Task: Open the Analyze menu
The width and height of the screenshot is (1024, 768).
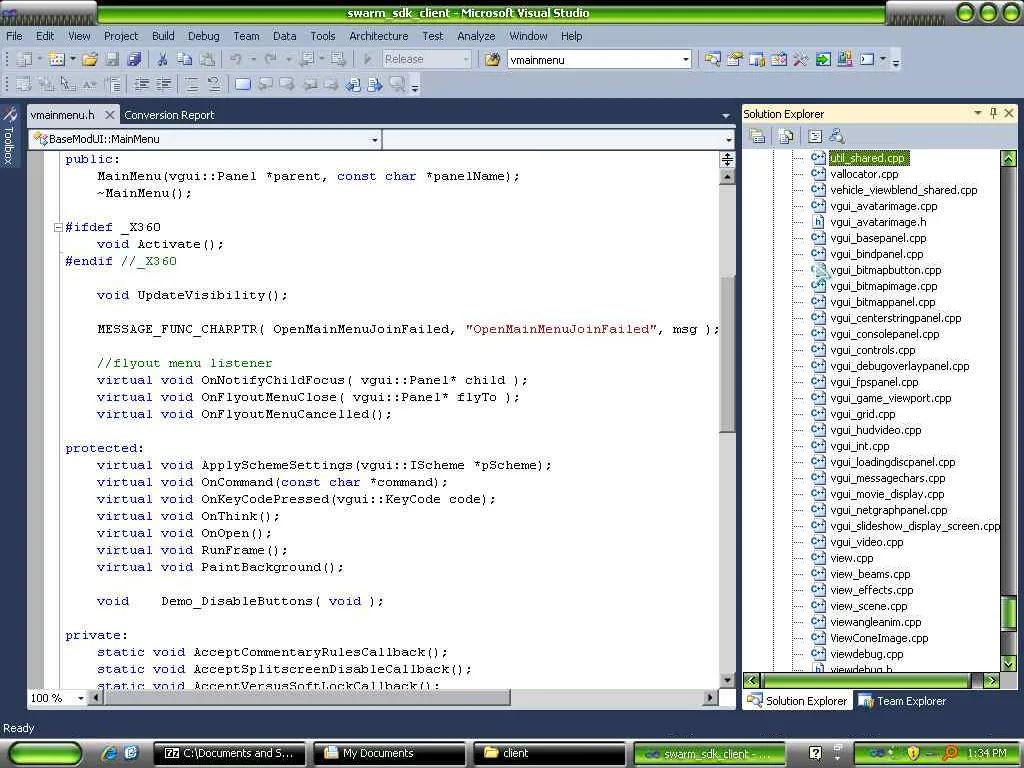Action: coord(476,36)
